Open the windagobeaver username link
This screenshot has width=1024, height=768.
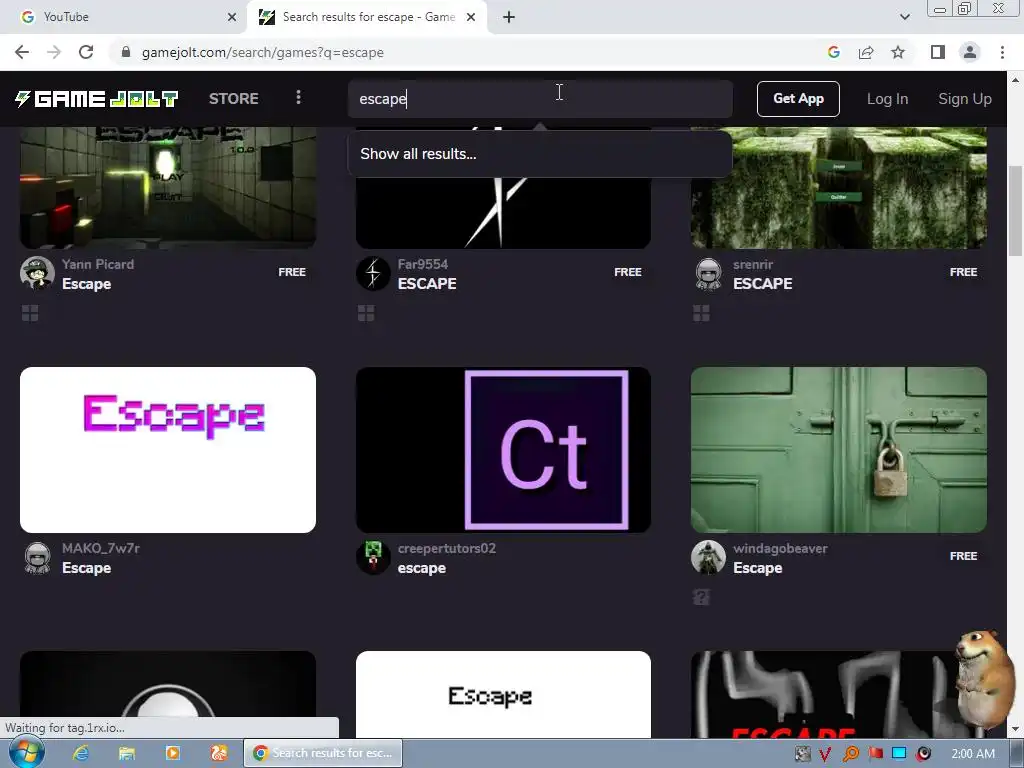(780, 548)
